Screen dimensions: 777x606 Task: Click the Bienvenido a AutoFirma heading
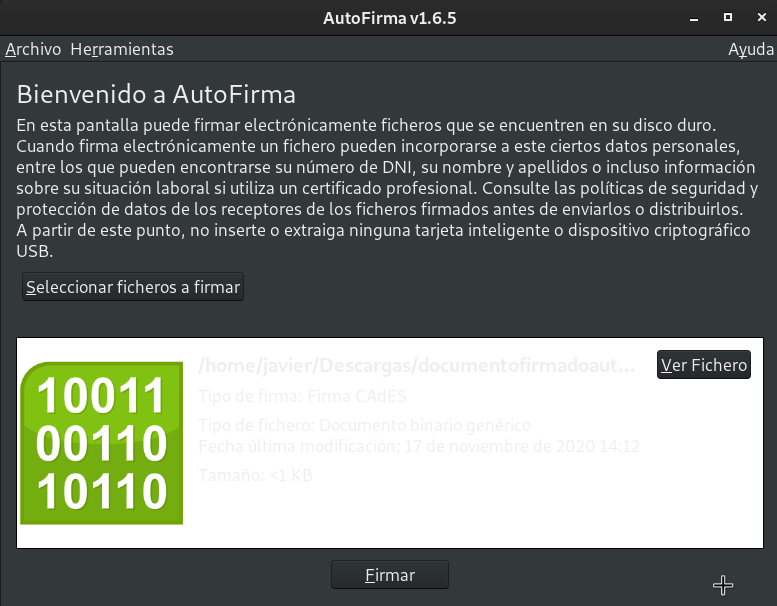tap(156, 94)
